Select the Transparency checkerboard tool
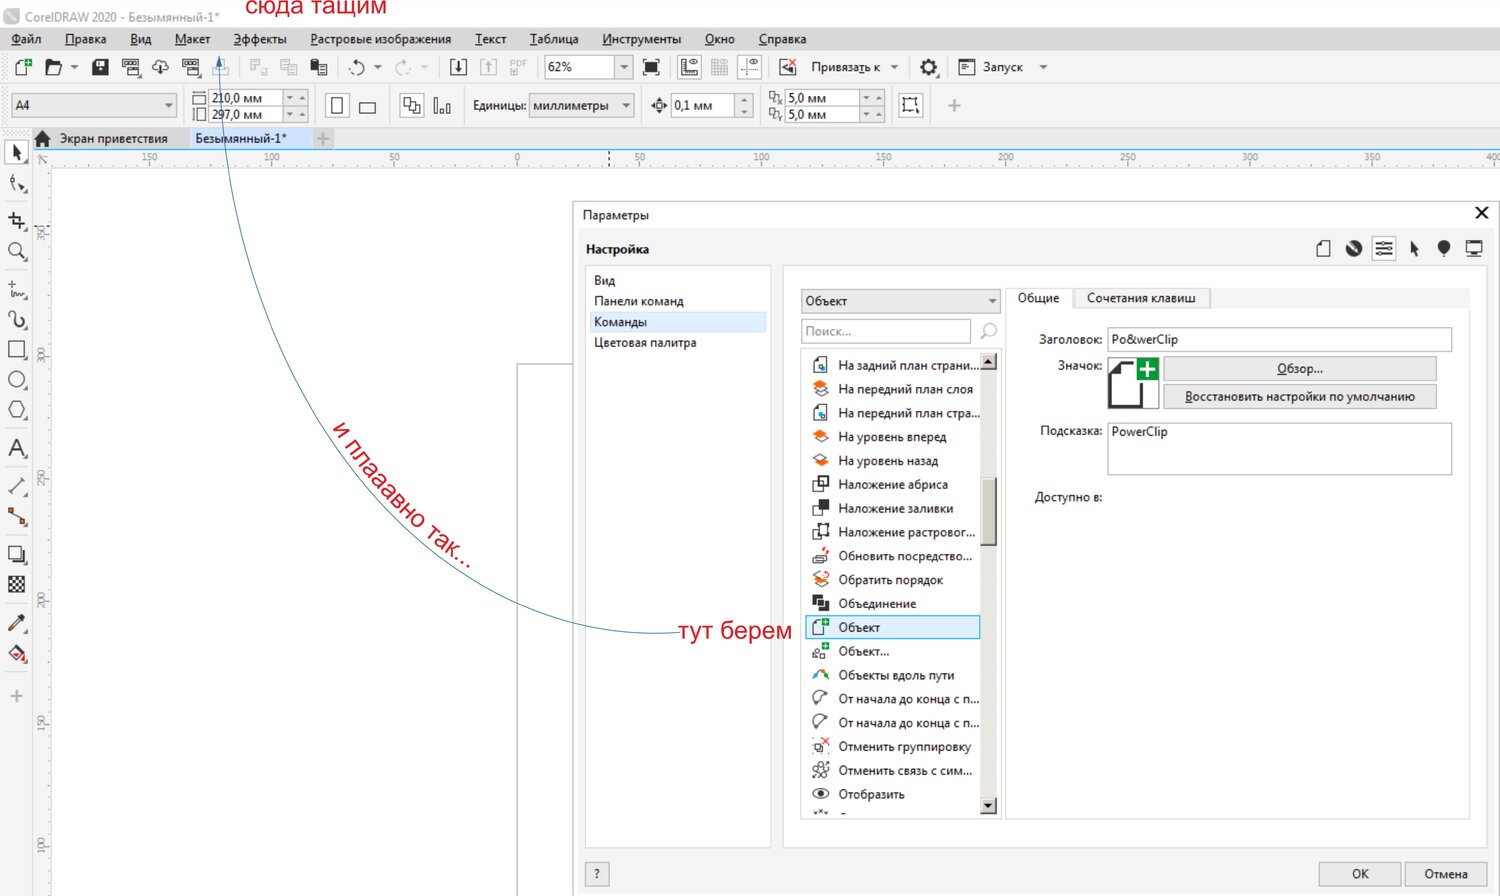Viewport: 1500px width, 896px height. click(x=16, y=585)
